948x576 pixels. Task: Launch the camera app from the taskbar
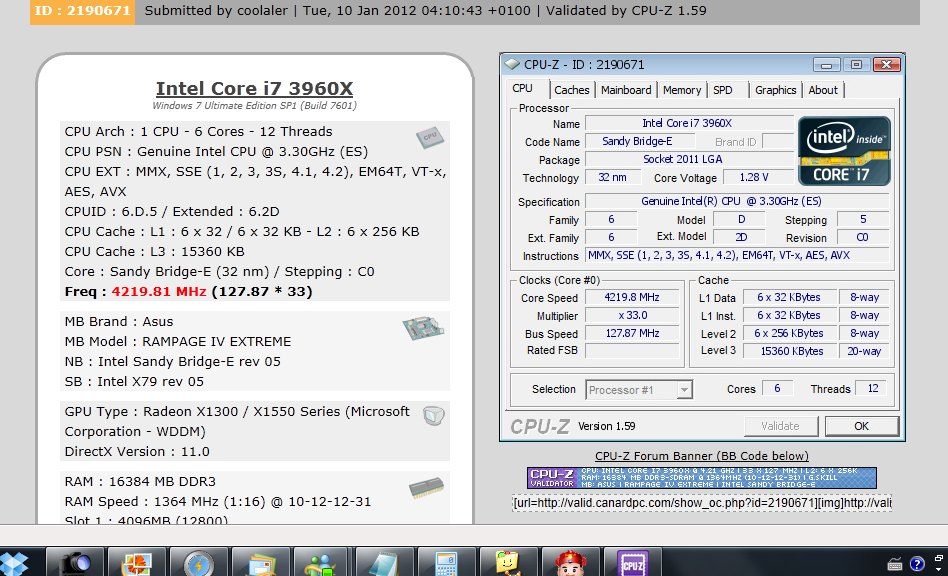75,562
